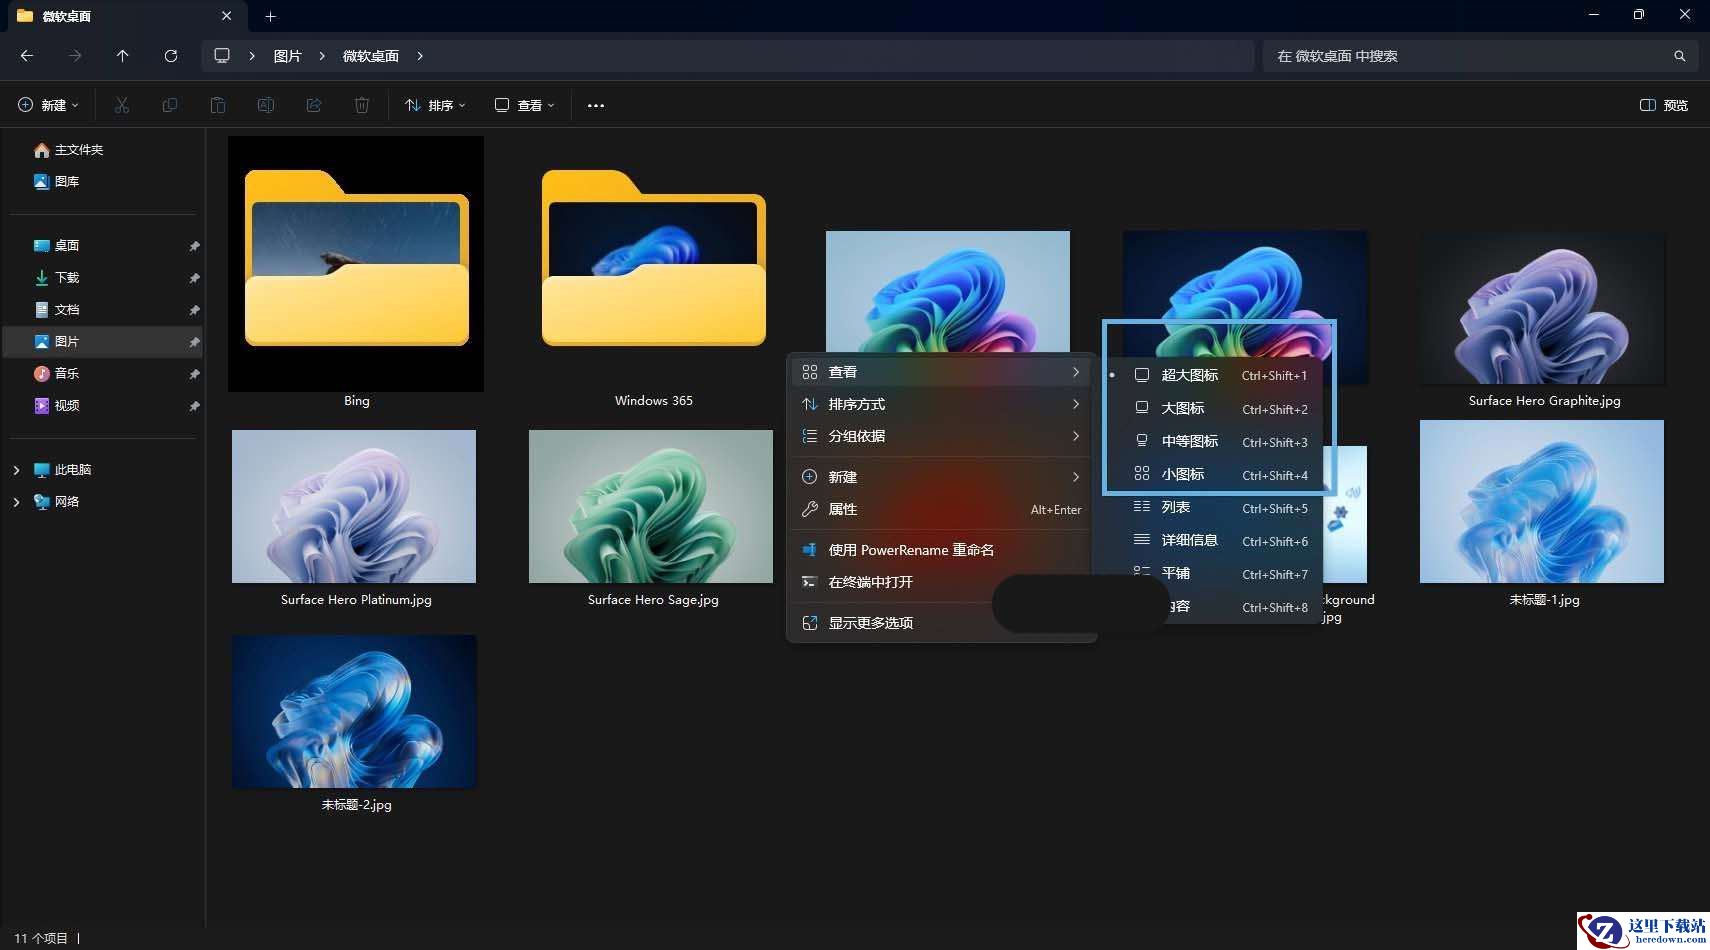This screenshot has height=950, width=1710.
Task: Refresh the current folder
Action: (x=171, y=56)
